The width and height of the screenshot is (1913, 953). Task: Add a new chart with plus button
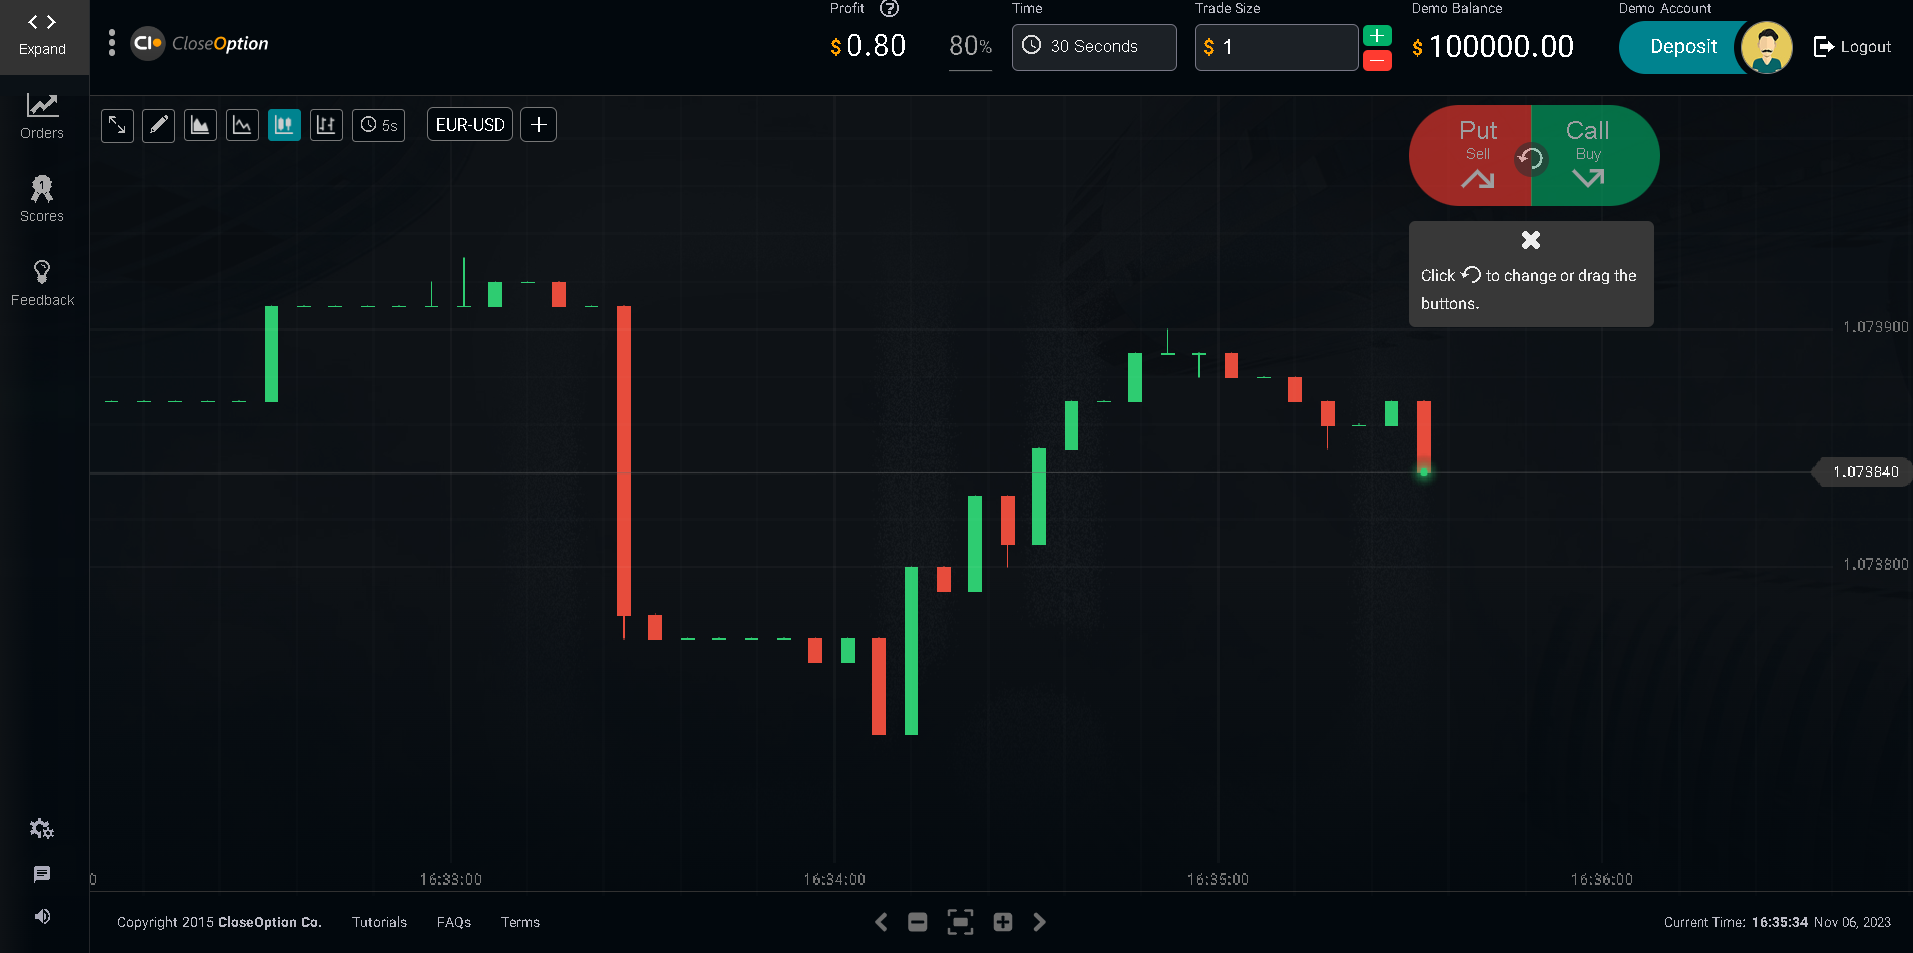click(538, 125)
